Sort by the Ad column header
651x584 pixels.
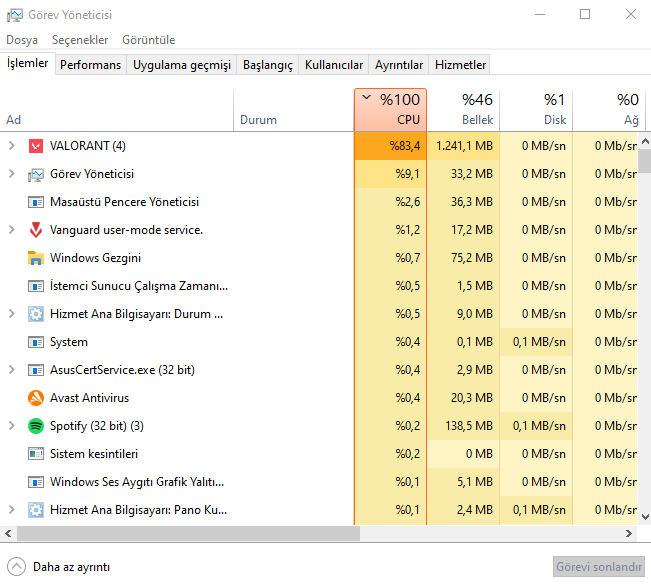click(117, 110)
